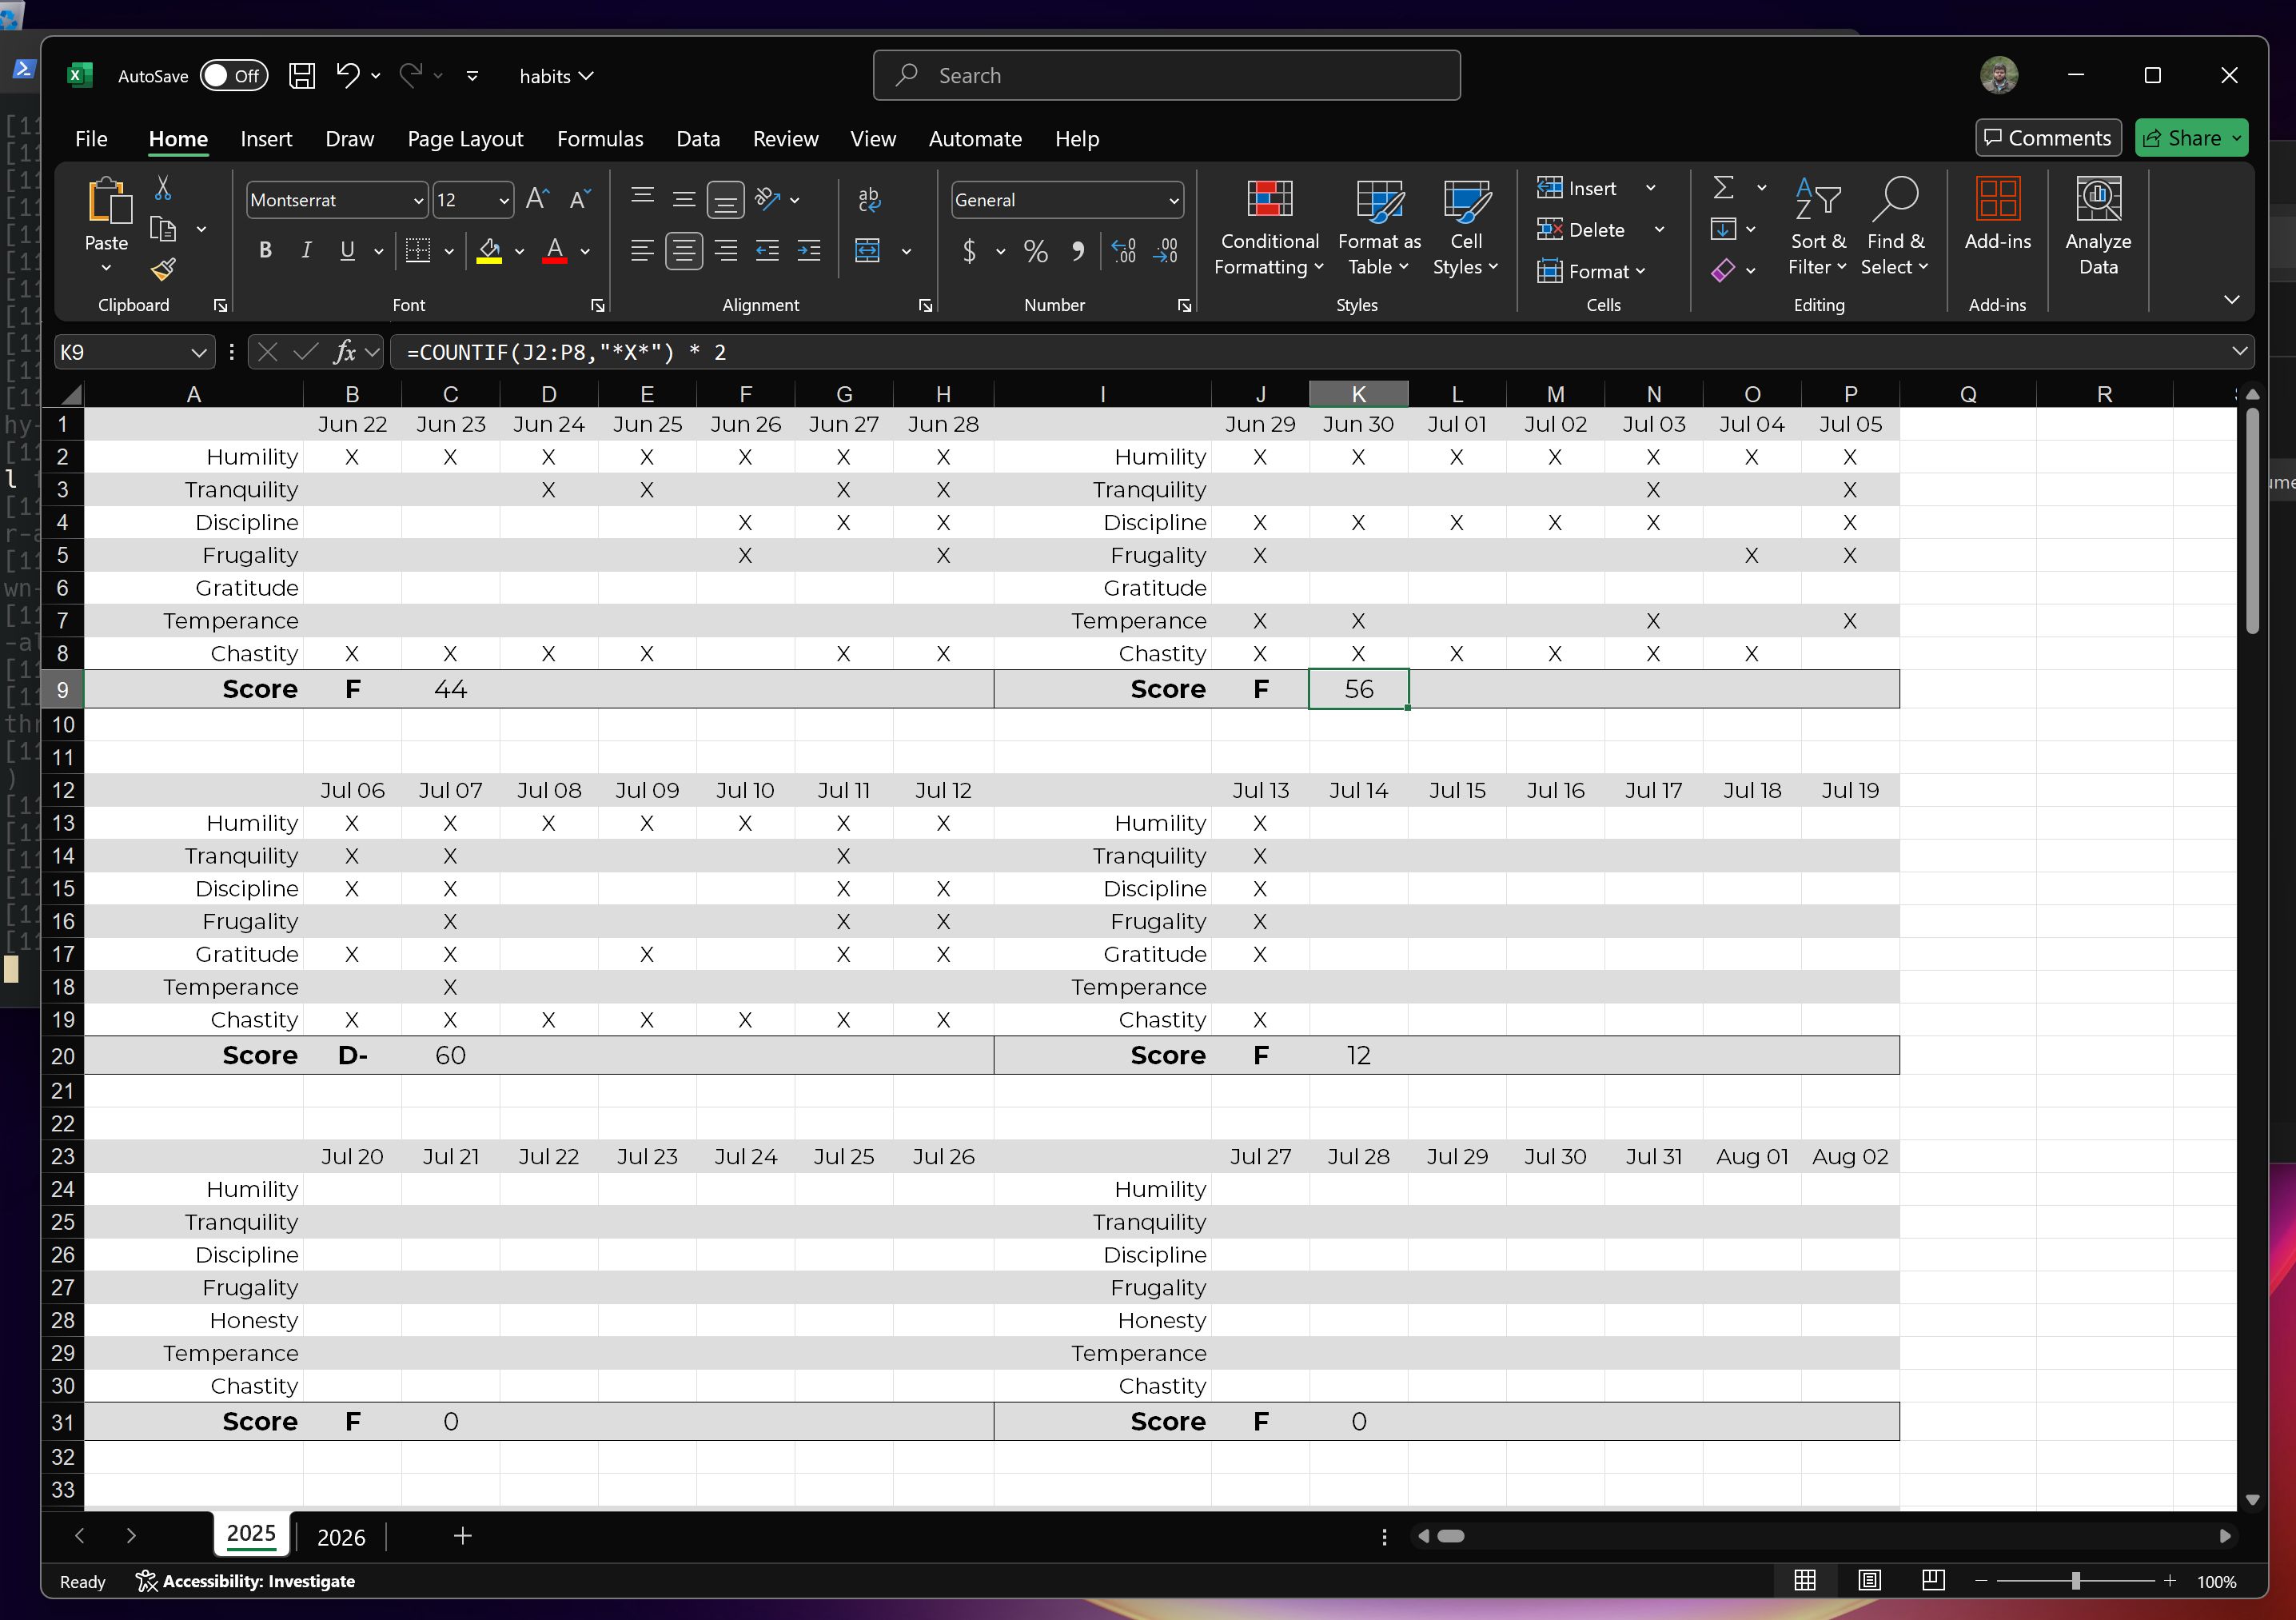Open the 2026 sheet tab

pyautogui.click(x=341, y=1537)
